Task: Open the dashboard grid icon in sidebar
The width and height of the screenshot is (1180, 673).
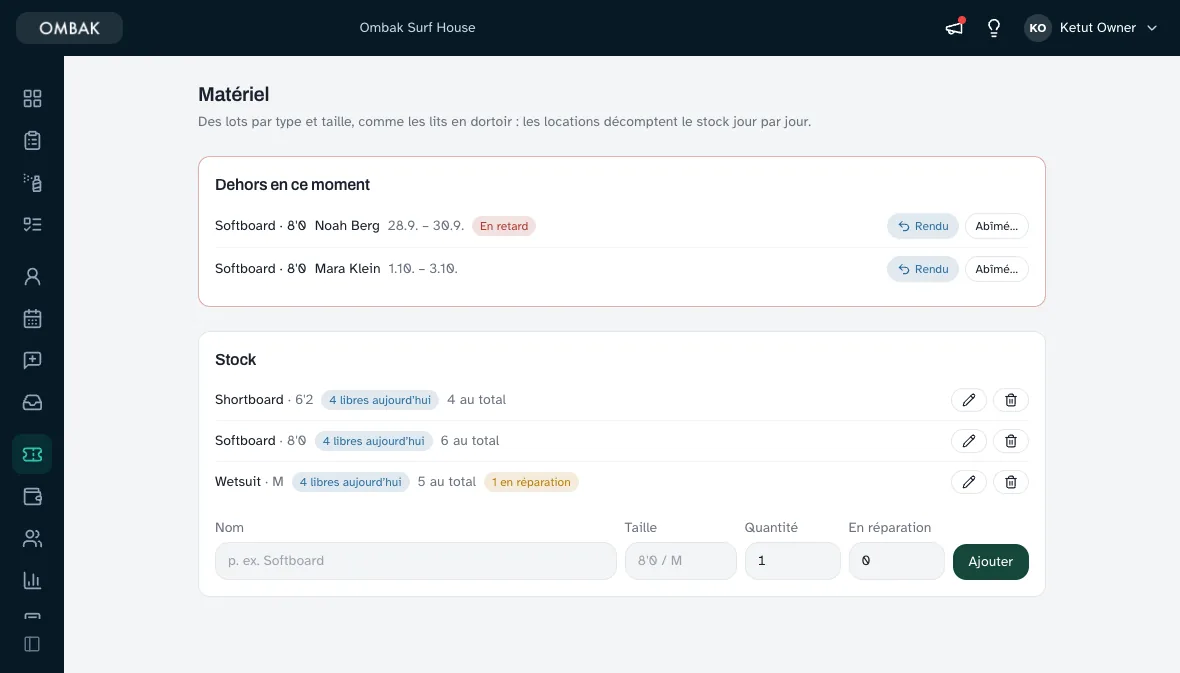Action: click(32, 99)
